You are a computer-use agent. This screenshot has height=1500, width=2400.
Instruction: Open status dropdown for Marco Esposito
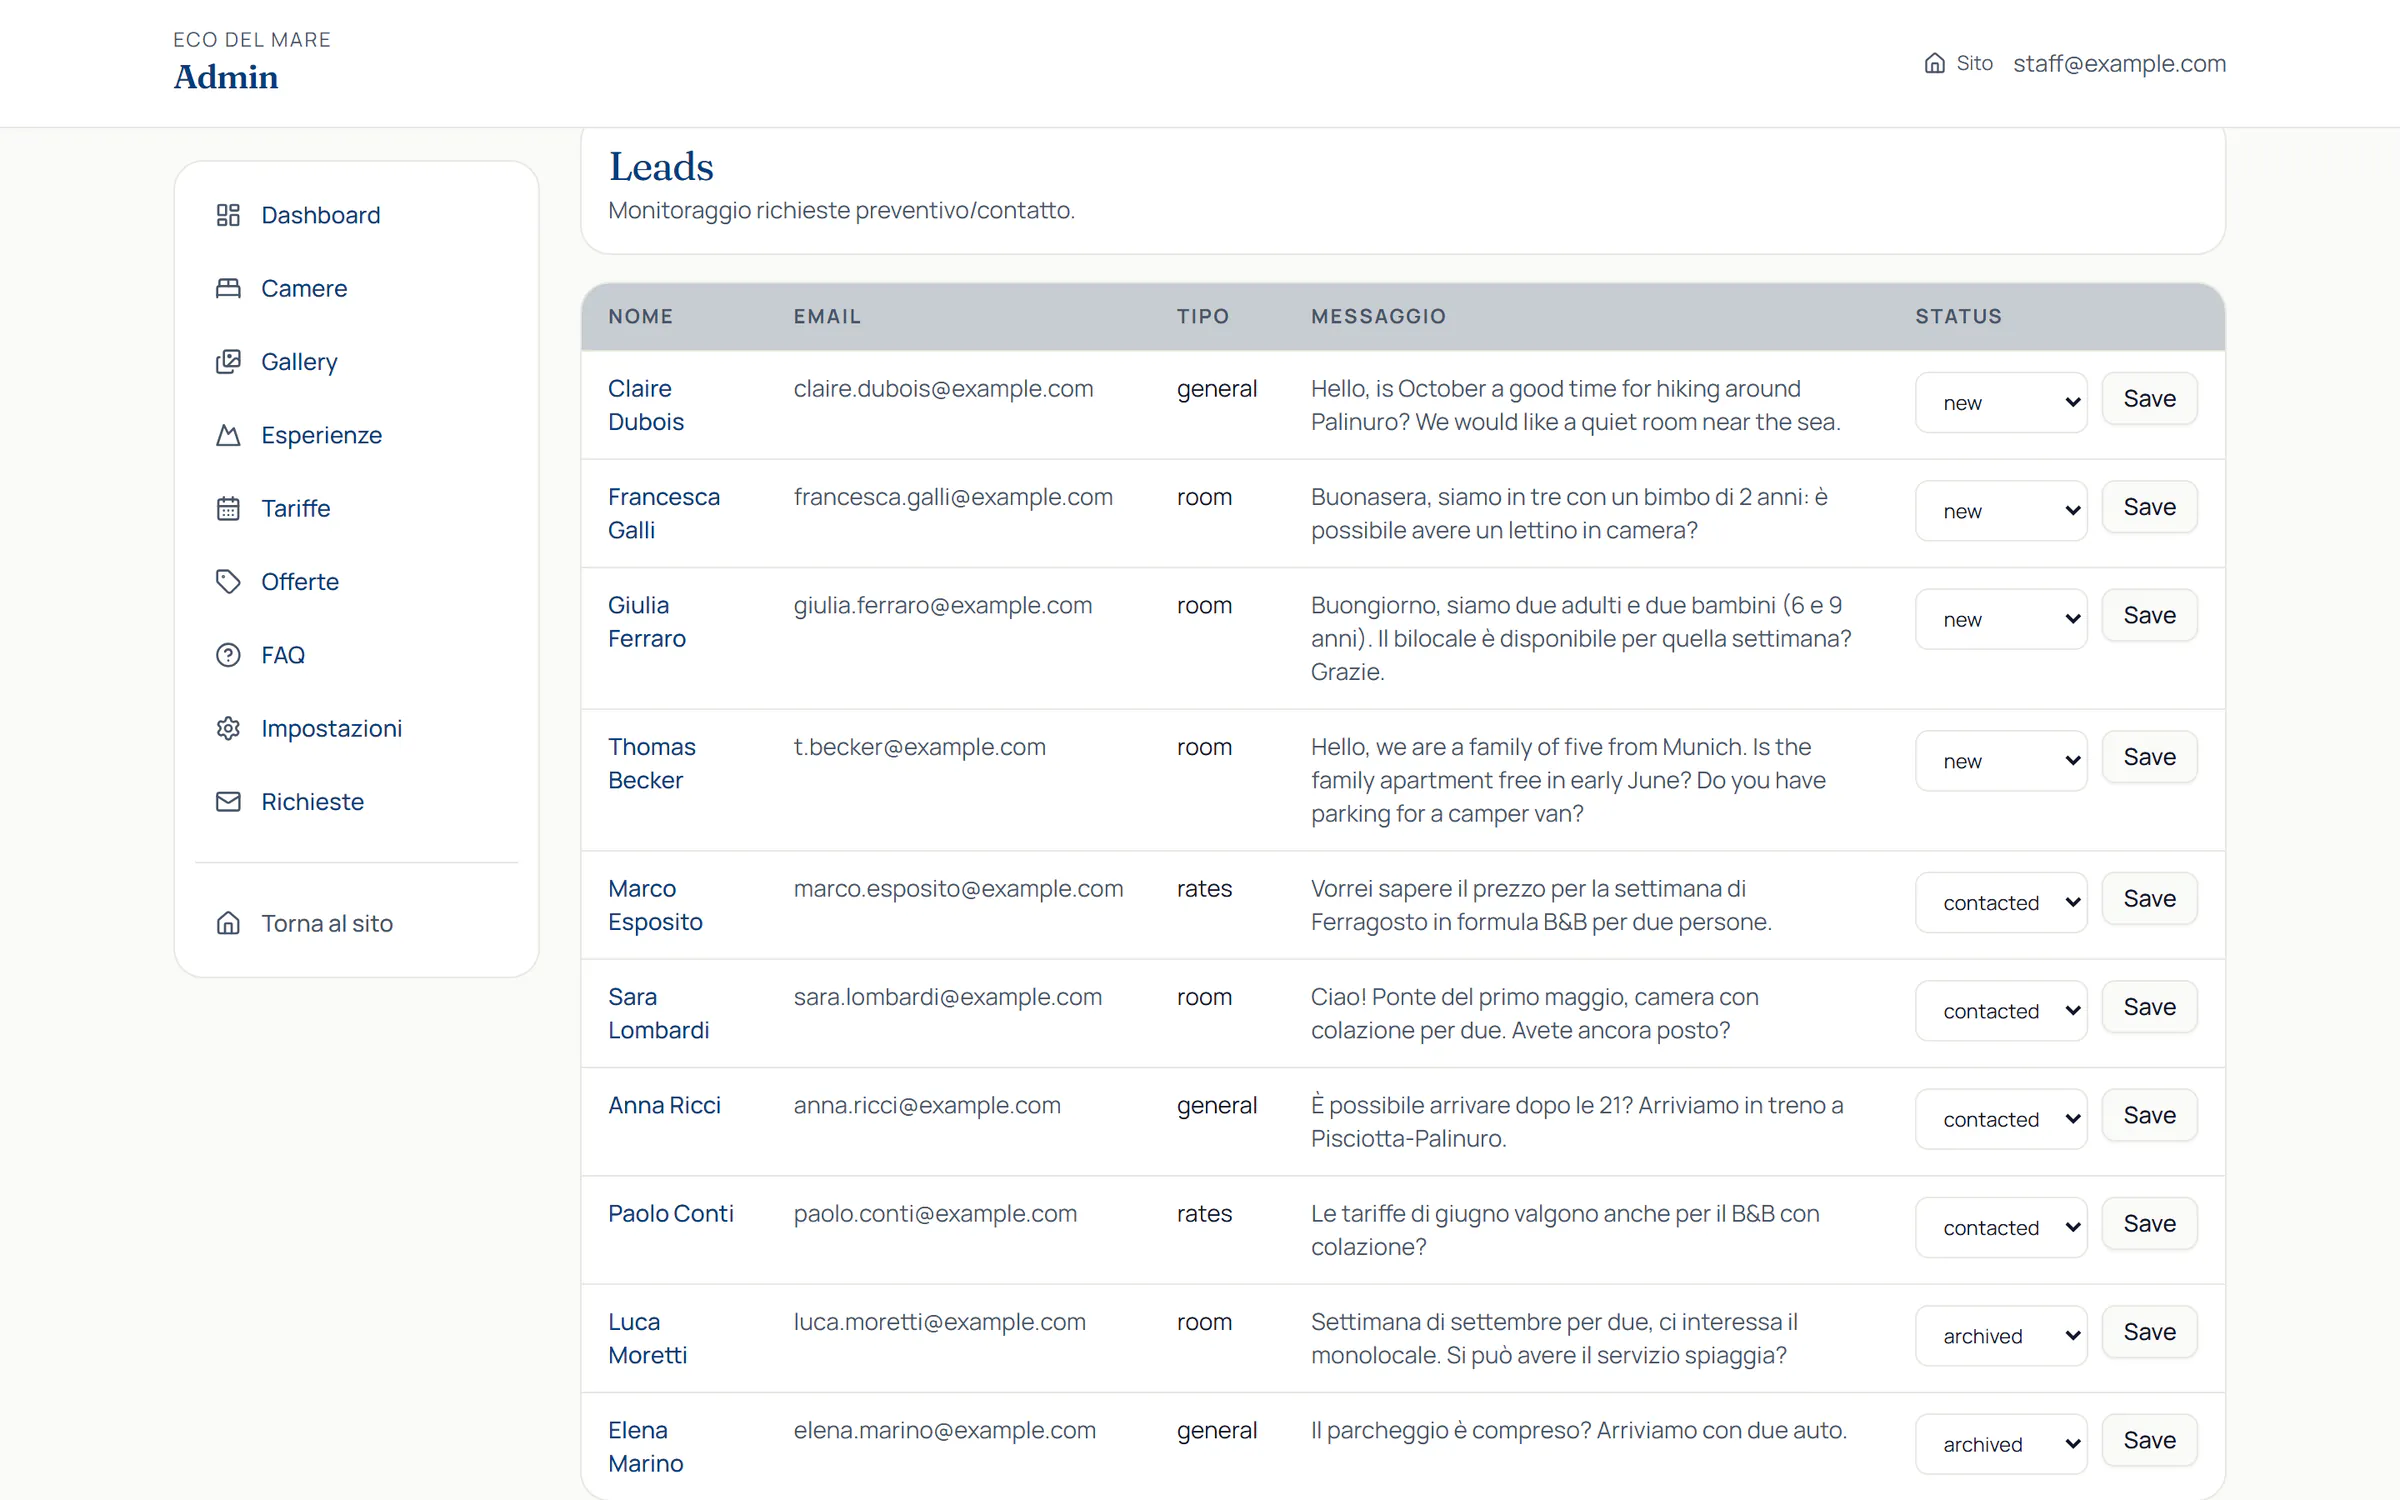coord(2001,902)
